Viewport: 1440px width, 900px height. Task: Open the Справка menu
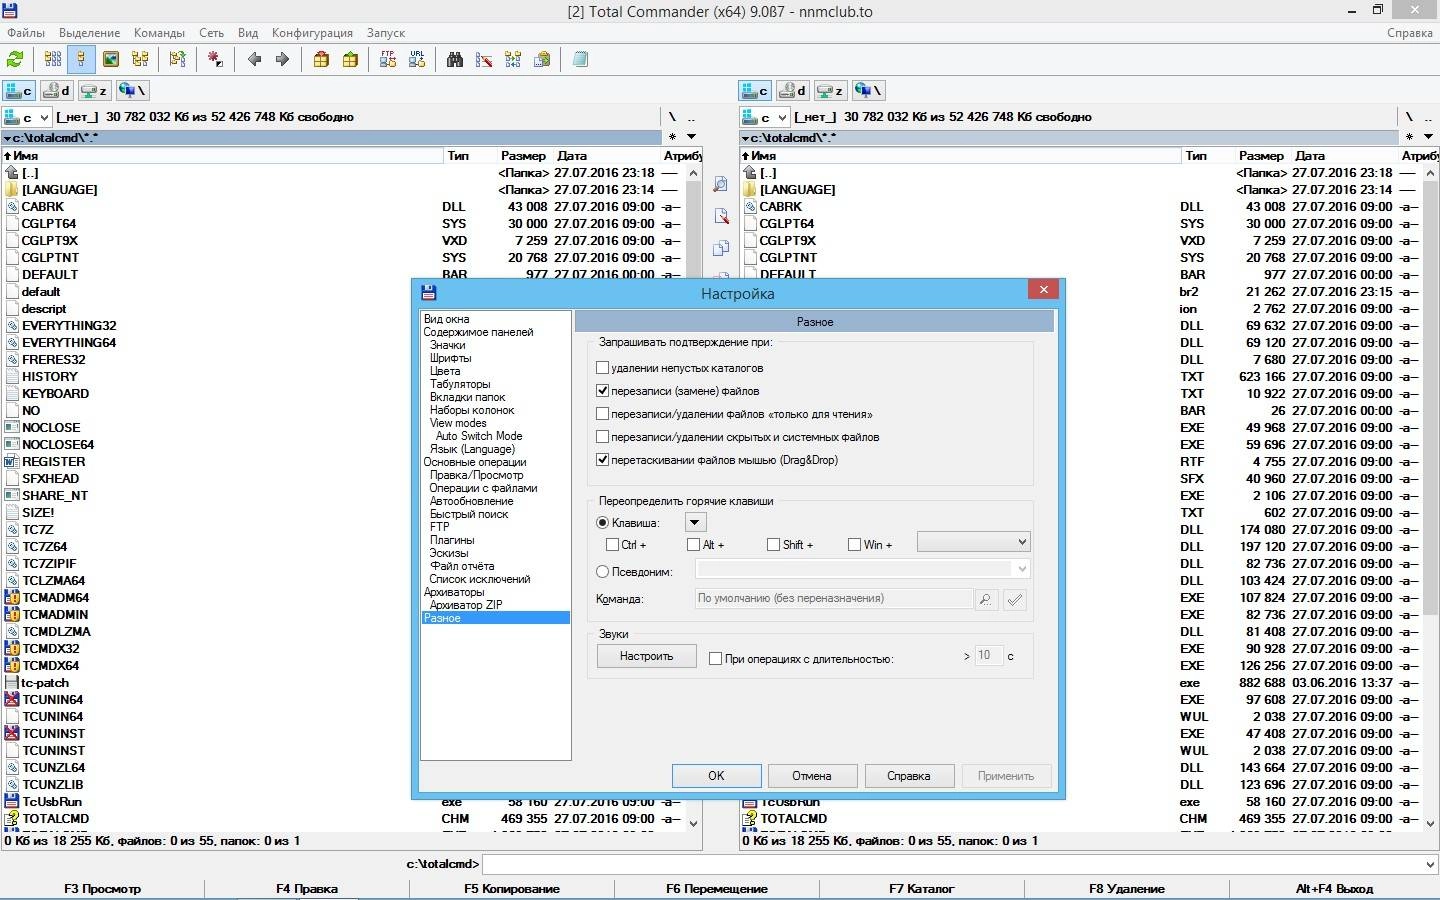(x=1409, y=33)
